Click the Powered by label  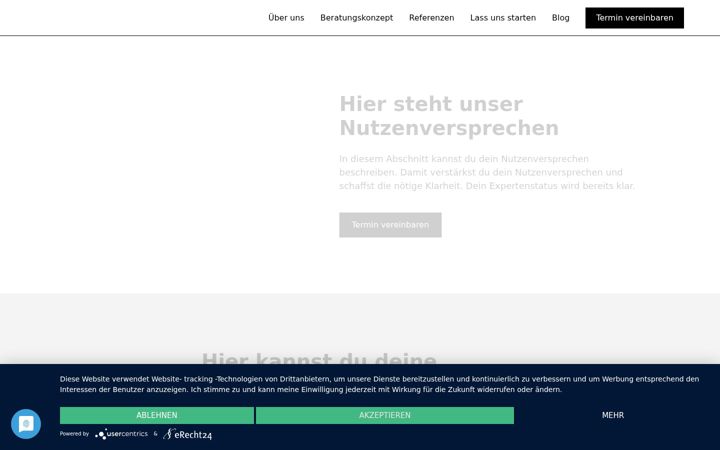(x=74, y=433)
